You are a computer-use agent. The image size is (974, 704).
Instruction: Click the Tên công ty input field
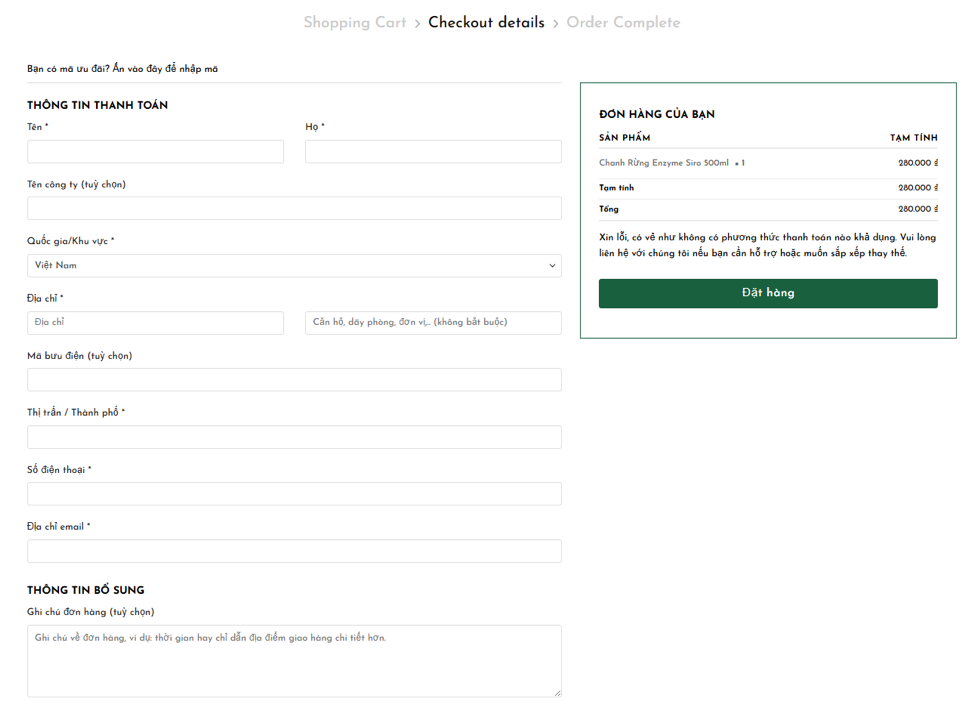click(x=294, y=208)
